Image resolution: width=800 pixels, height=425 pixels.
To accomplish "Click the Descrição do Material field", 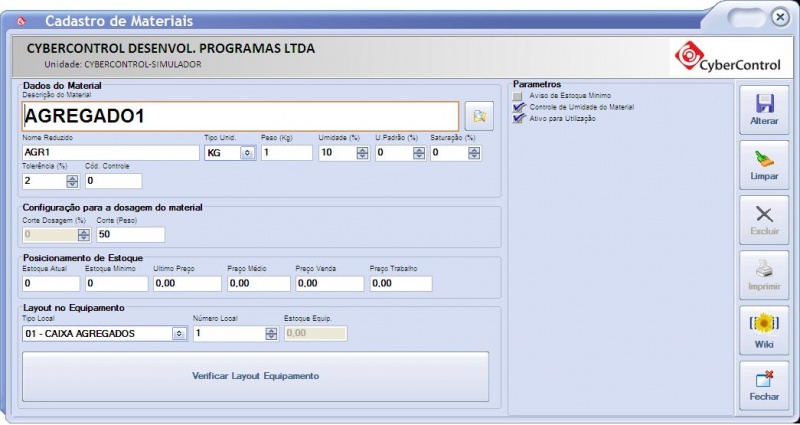I will (x=240, y=116).
